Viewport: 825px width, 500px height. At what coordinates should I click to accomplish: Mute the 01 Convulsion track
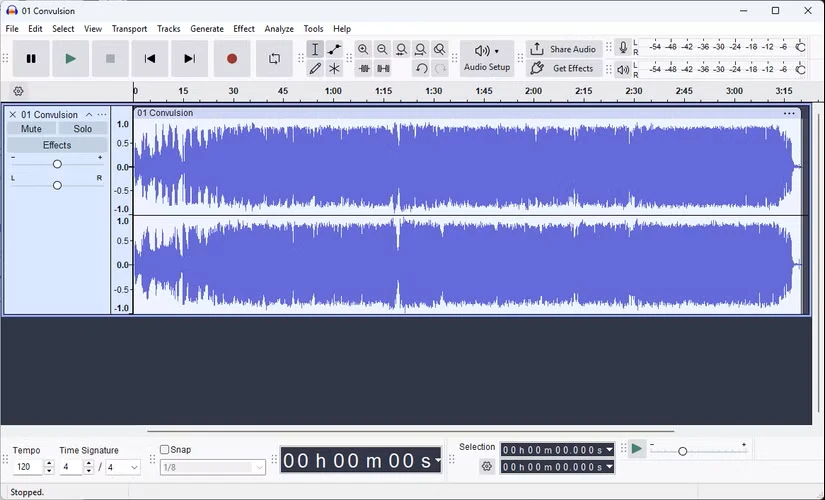pos(31,129)
